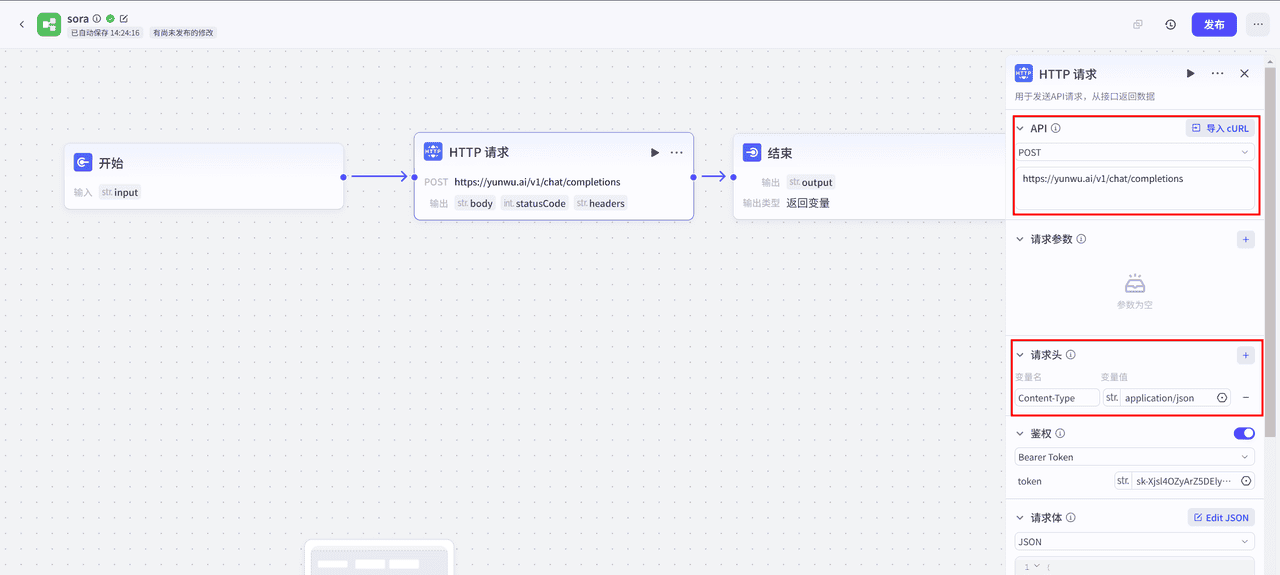Click the Edit JSON button
The image size is (1280, 575).
pos(1220,518)
